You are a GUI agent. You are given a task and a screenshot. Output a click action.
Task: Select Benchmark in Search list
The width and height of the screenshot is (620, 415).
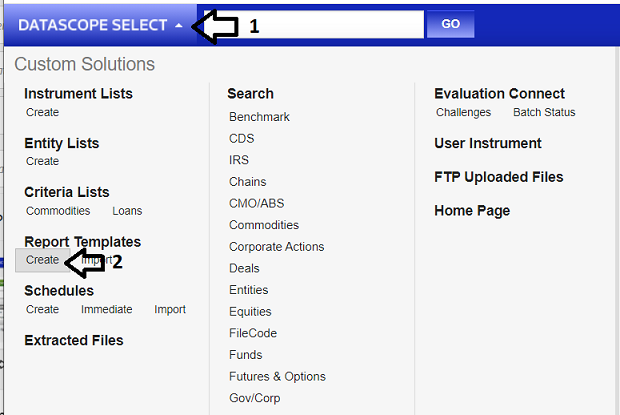pyautogui.click(x=259, y=117)
